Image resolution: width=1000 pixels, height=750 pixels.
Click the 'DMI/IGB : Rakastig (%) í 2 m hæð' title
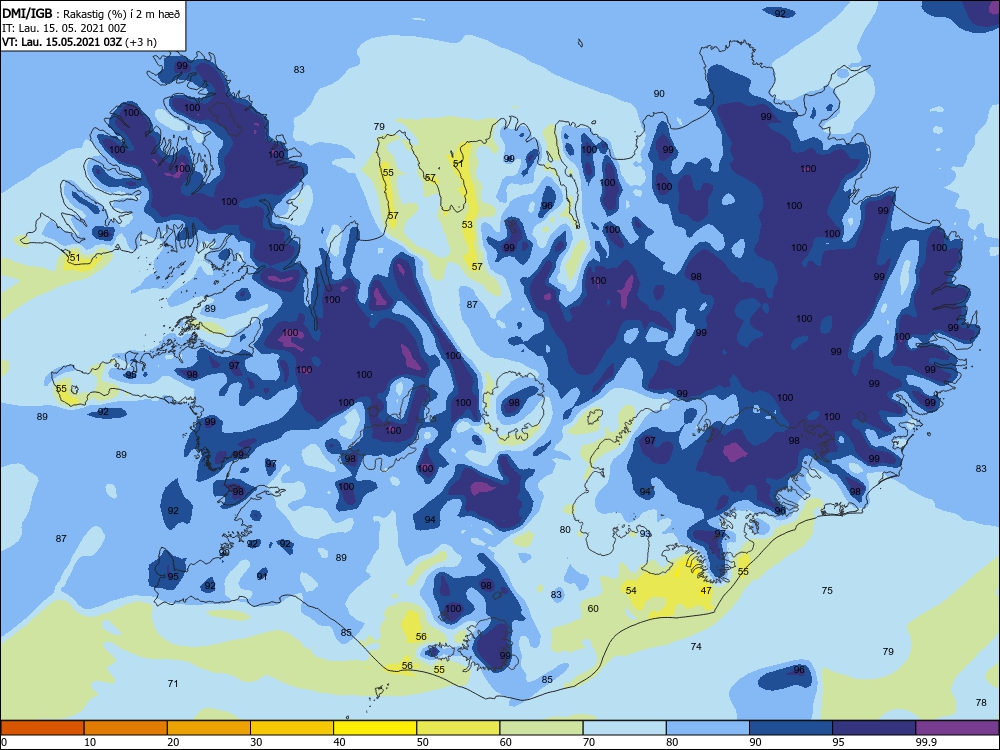[x=91, y=13]
